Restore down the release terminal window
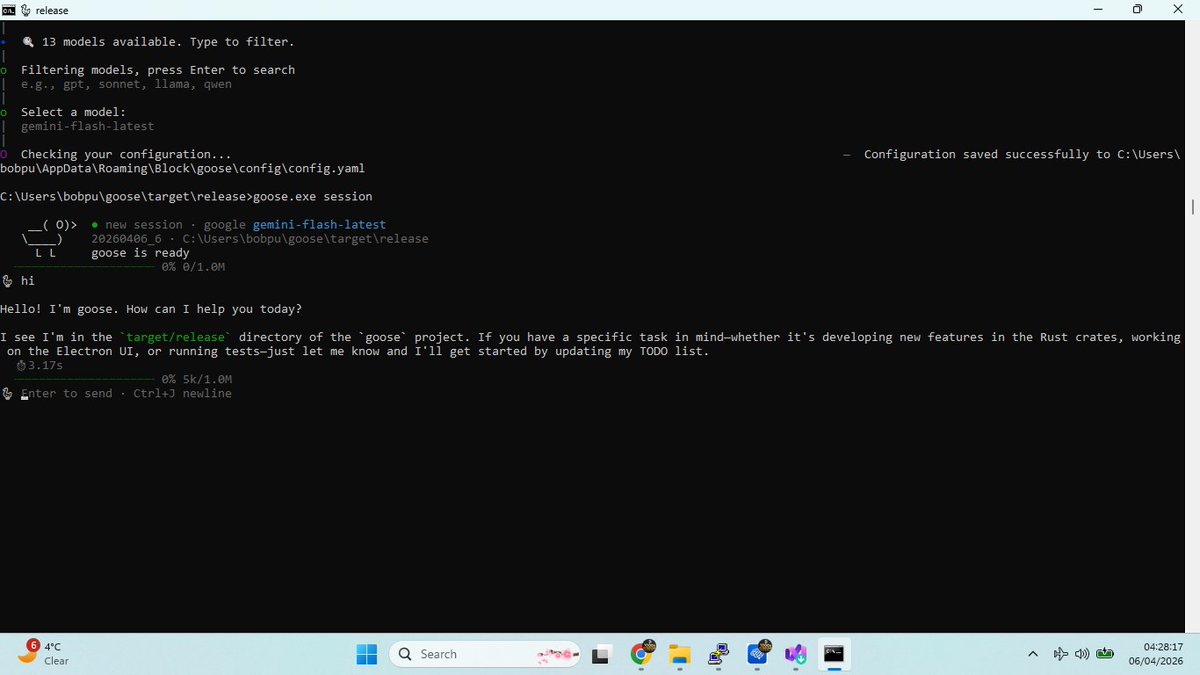The image size is (1200, 675). 1137,10
